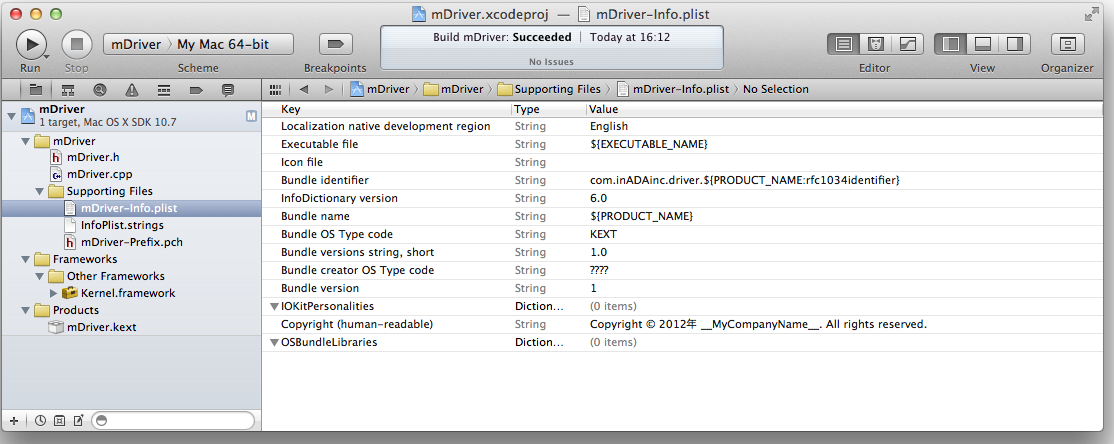The width and height of the screenshot is (1114, 444).
Task: Collapse the Products group
Action: 26,310
